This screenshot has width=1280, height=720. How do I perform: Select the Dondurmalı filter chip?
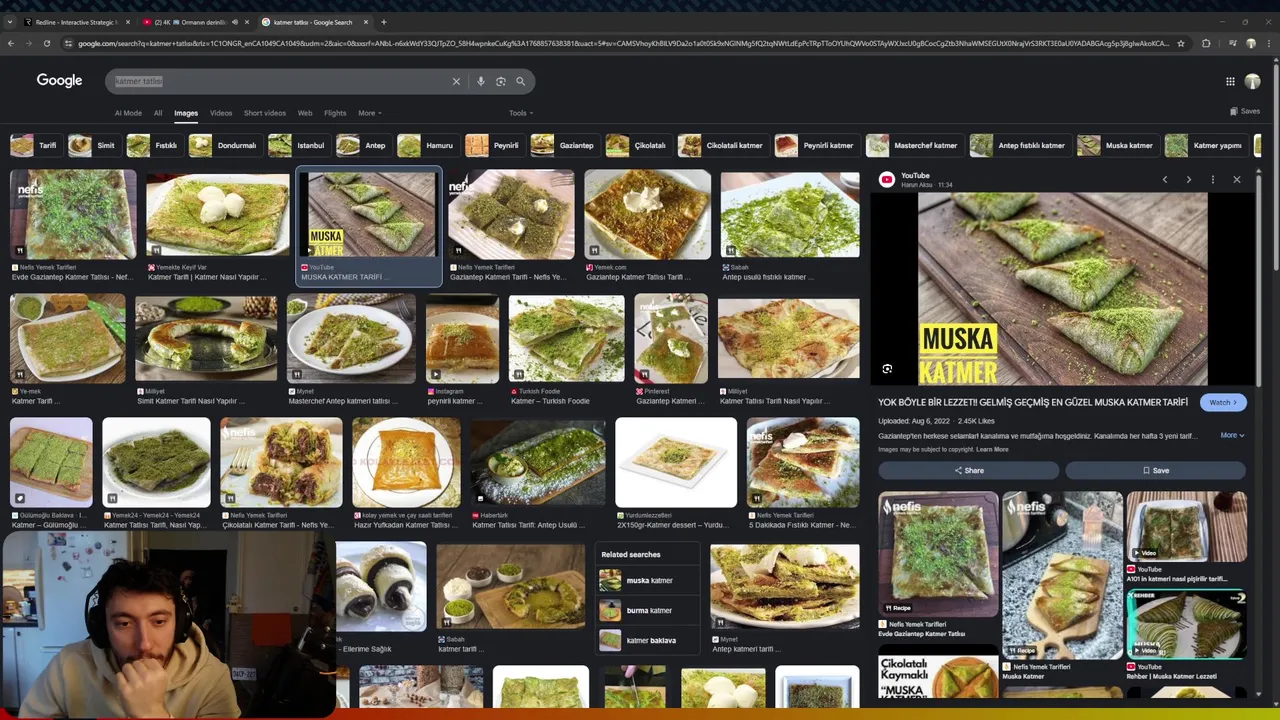[225, 145]
